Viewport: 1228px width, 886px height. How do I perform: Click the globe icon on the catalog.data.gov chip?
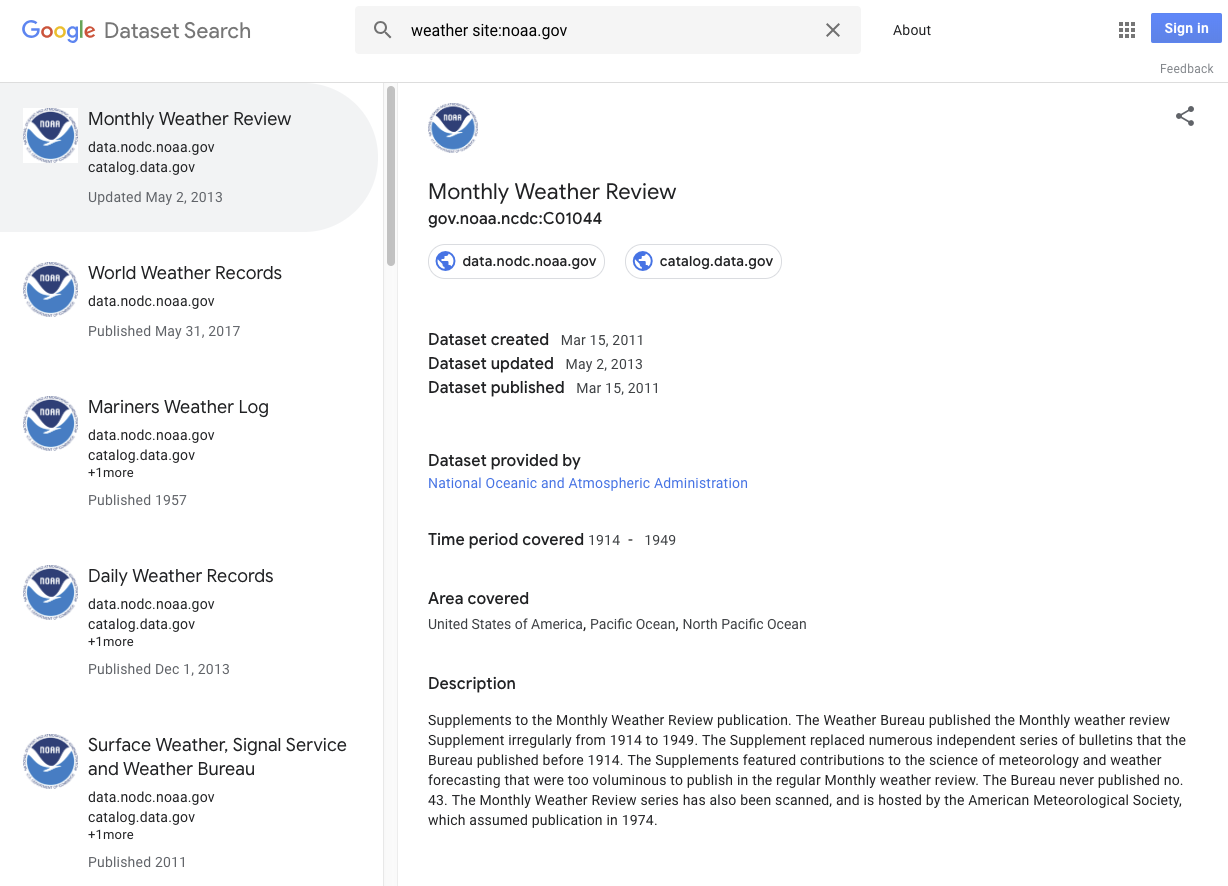pyautogui.click(x=641, y=261)
